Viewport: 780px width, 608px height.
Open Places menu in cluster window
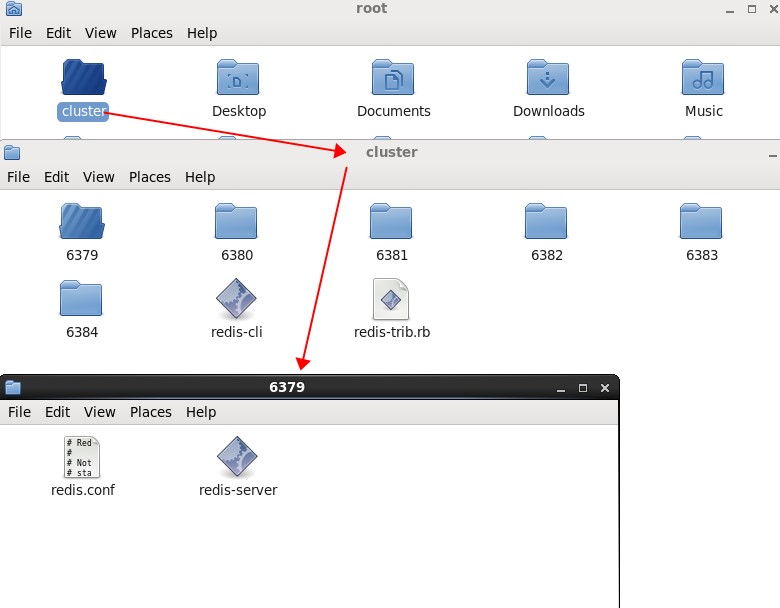point(150,177)
